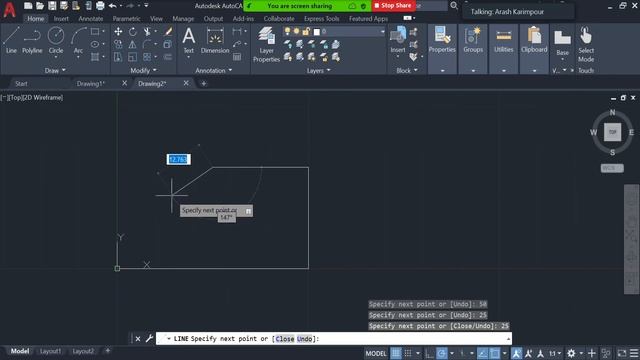640x360 pixels.
Task: Click the MODEL space button
Action: (376, 353)
